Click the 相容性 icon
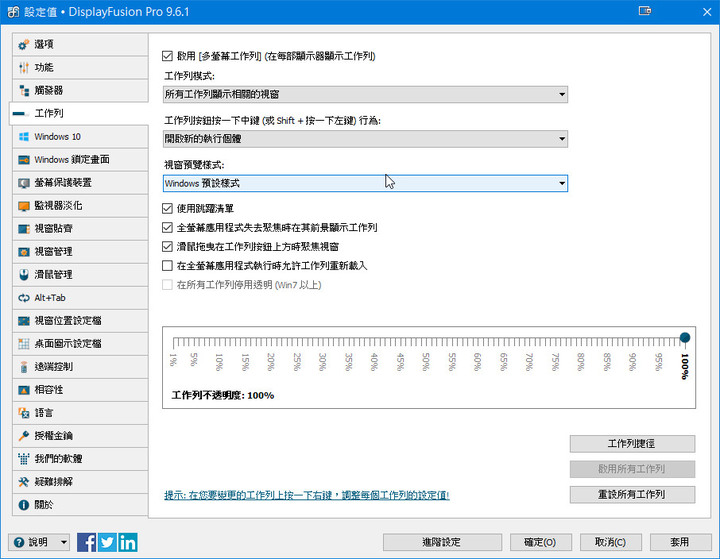 coord(23,390)
